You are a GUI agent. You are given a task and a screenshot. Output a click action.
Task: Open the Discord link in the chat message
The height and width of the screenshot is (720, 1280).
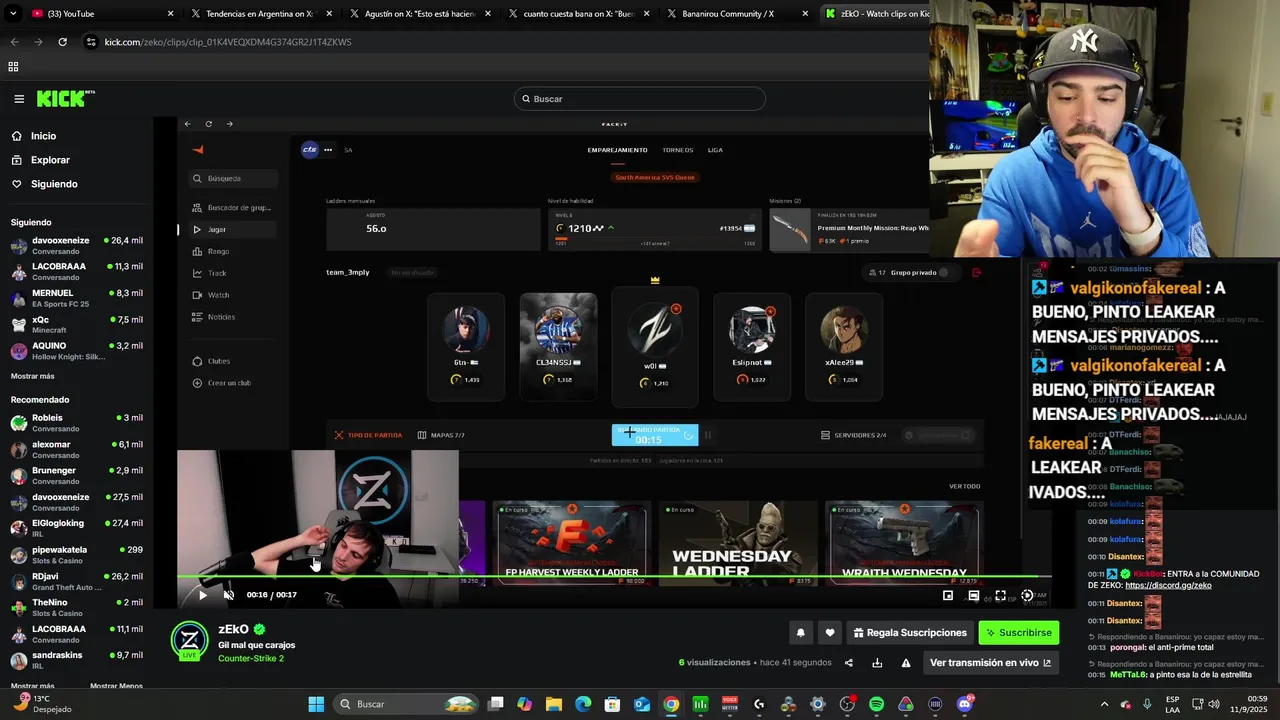1168,585
